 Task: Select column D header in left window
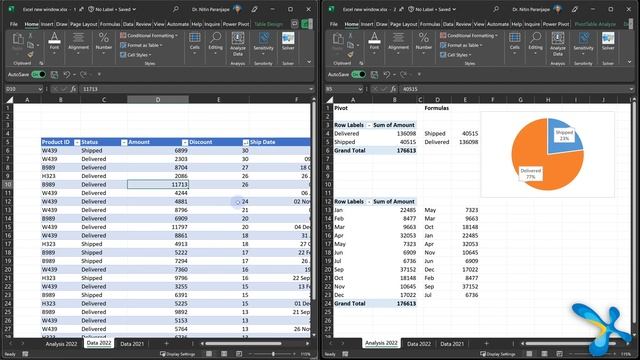coord(158,100)
